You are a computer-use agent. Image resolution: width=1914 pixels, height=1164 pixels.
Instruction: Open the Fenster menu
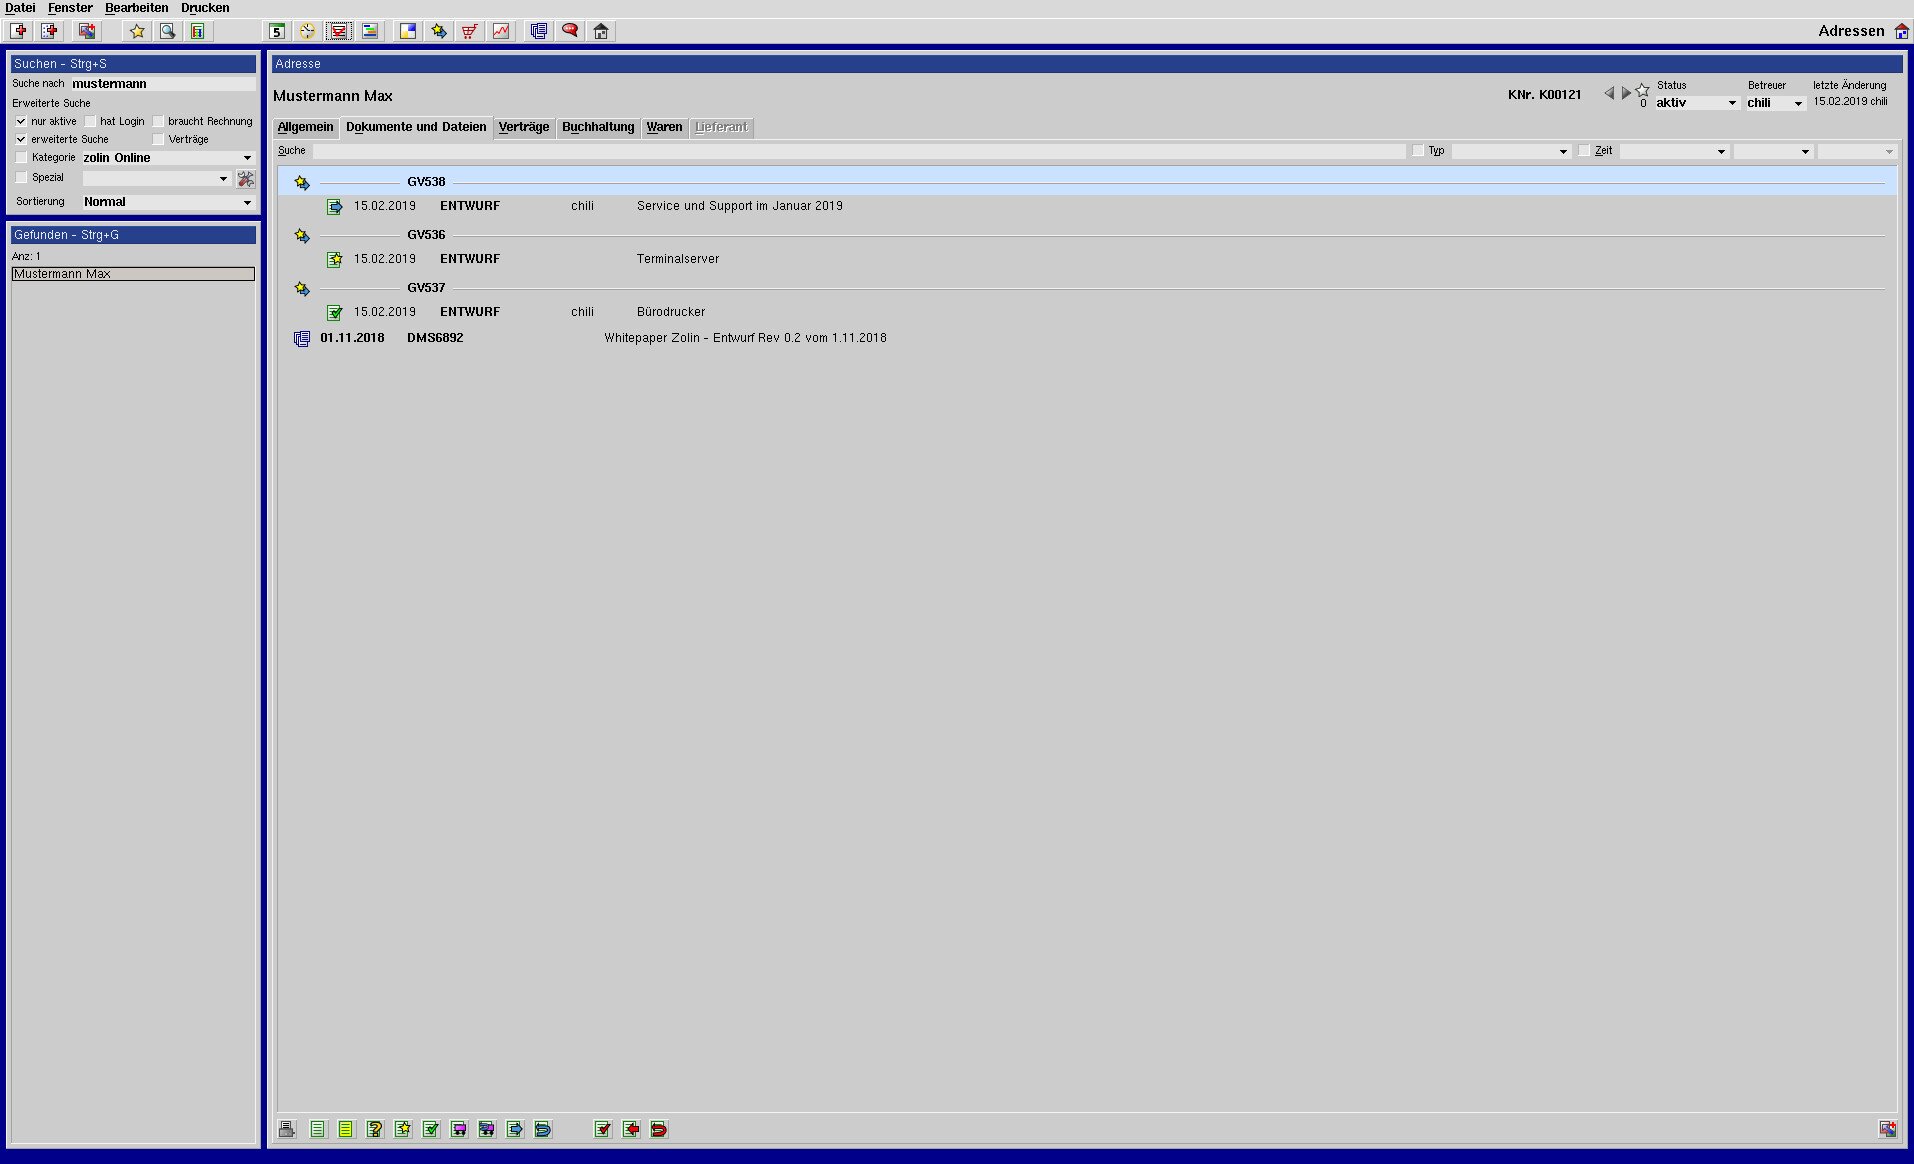pyautogui.click(x=70, y=8)
